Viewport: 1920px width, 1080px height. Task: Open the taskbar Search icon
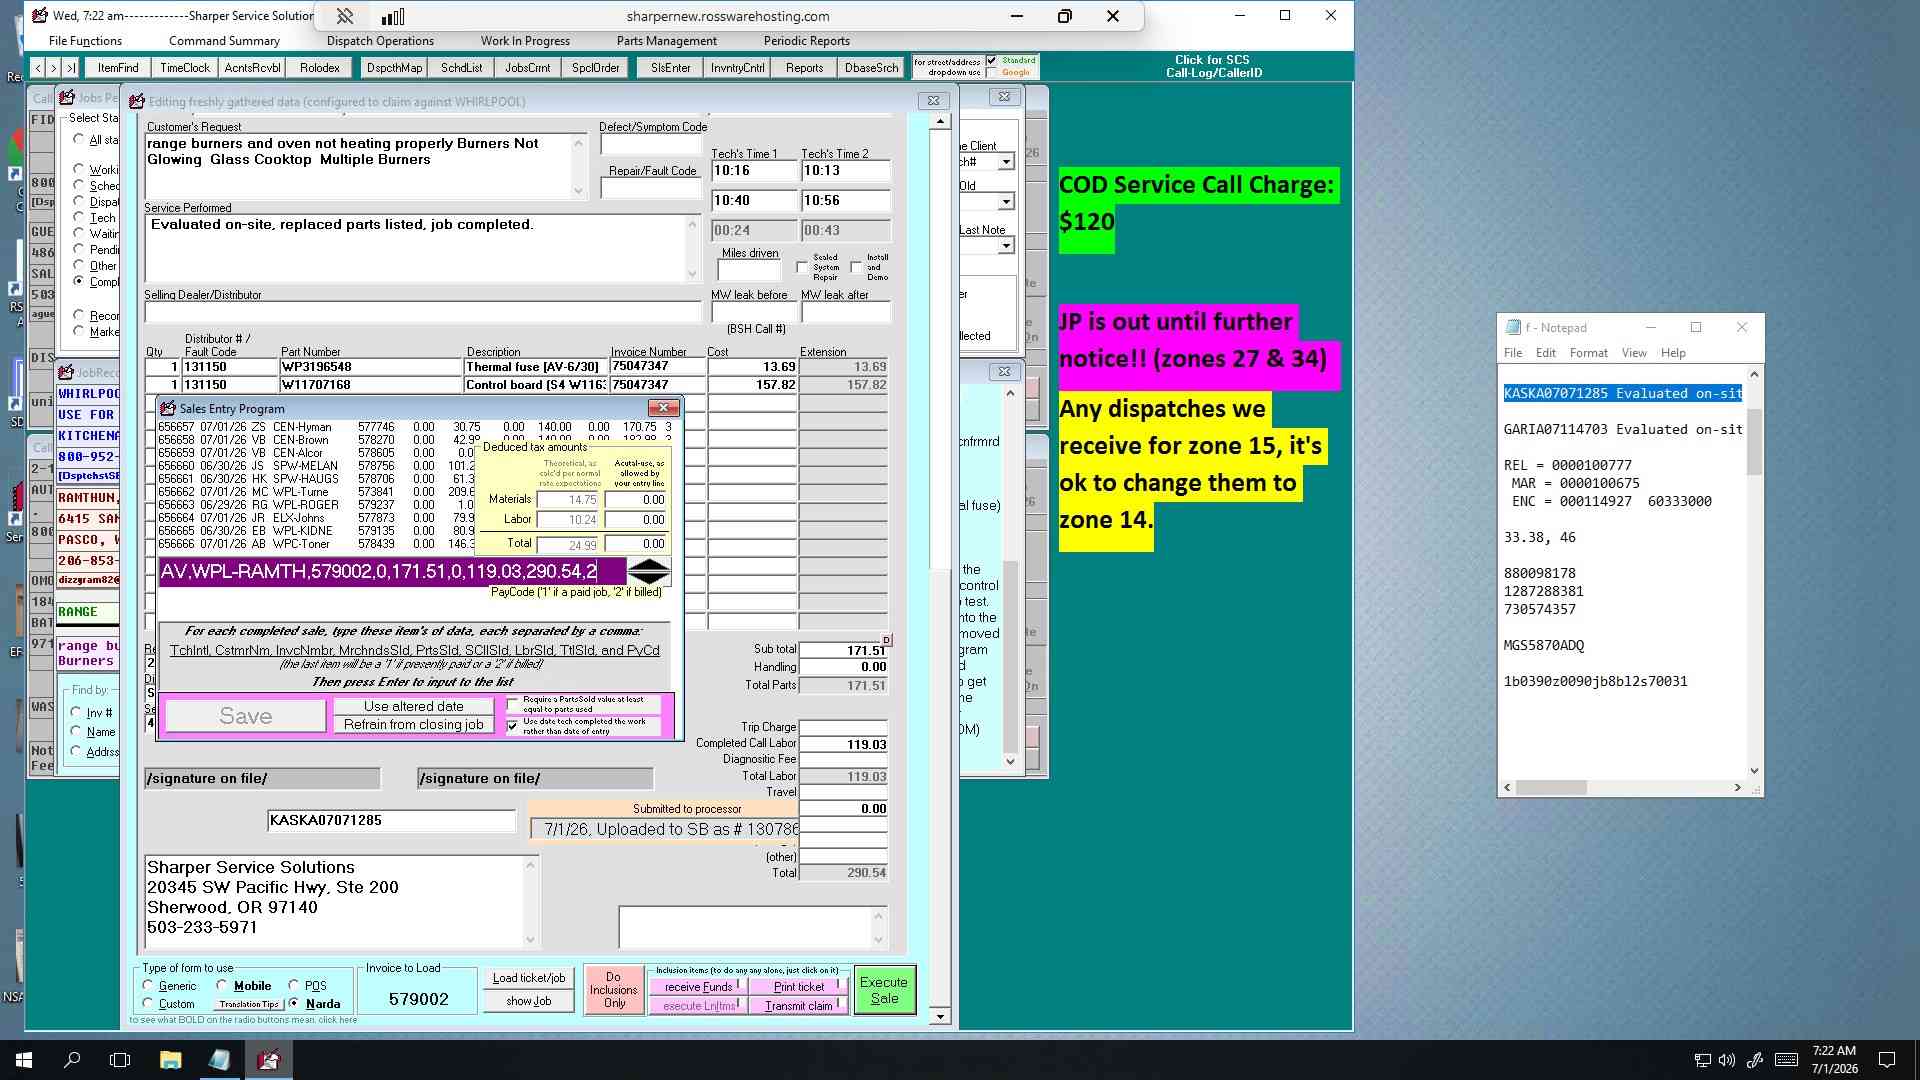point(72,1060)
